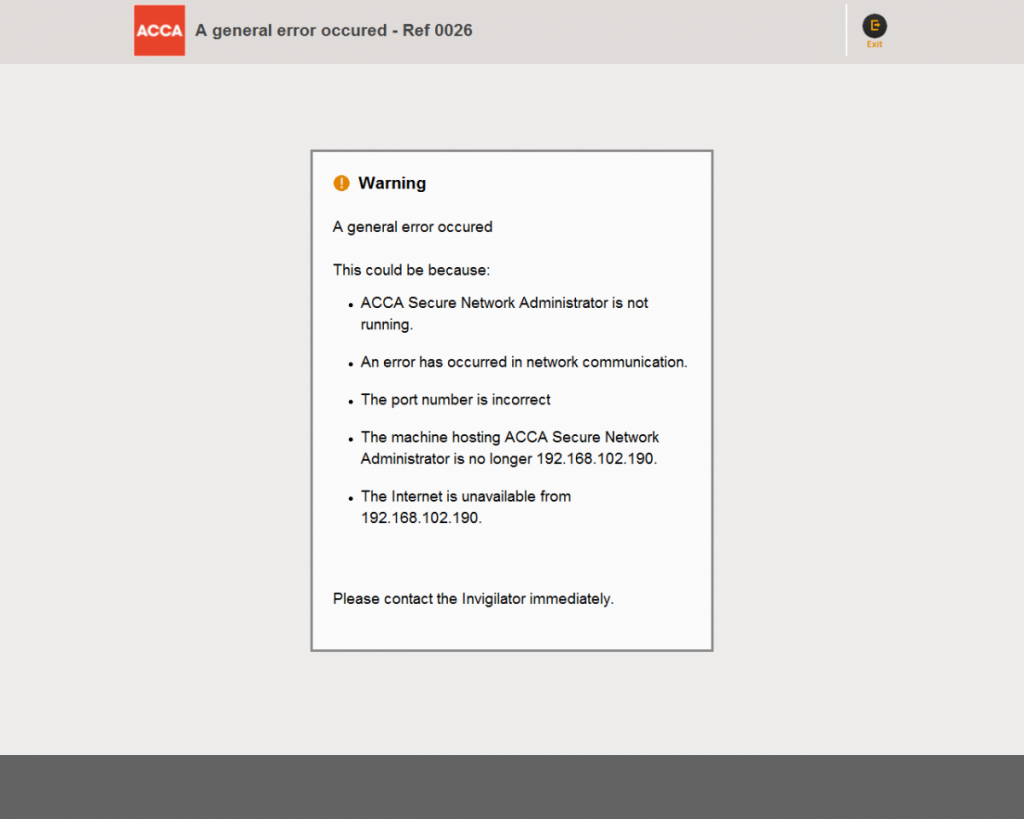Click the bullet dot before "The port number"
Viewport: 1024px width, 819px height.
(351, 402)
